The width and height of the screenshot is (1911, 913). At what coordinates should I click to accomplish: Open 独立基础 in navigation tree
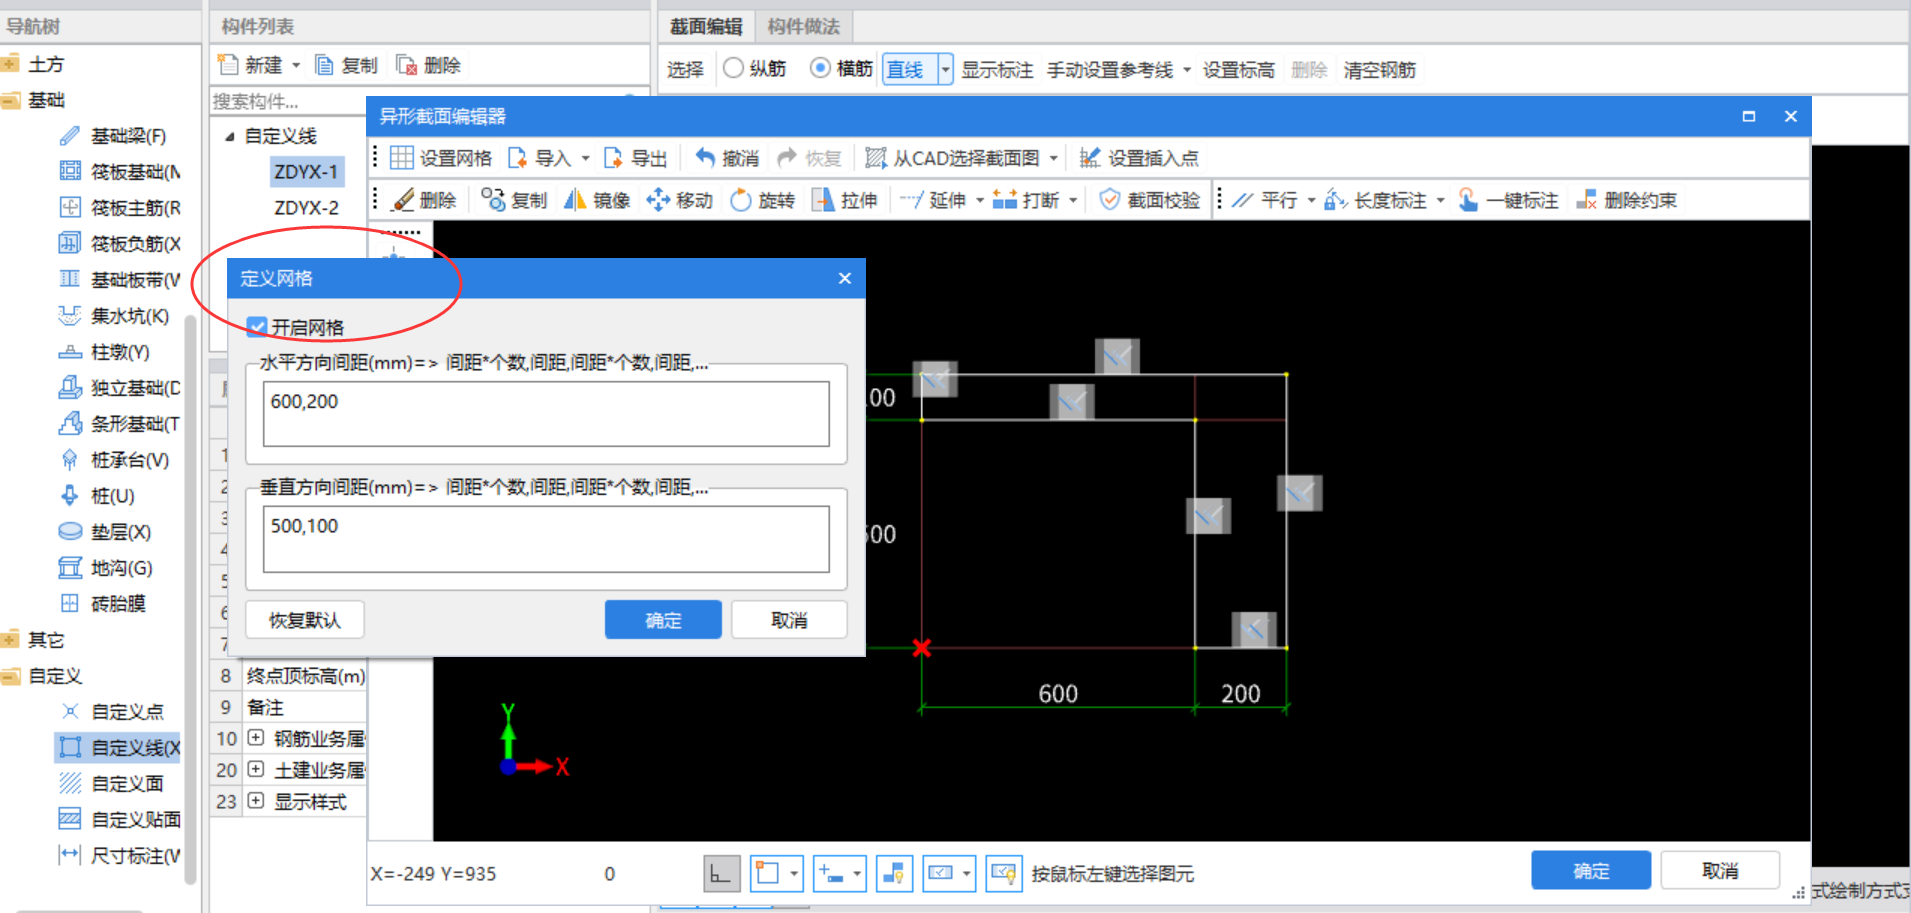pyautogui.click(x=120, y=388)
